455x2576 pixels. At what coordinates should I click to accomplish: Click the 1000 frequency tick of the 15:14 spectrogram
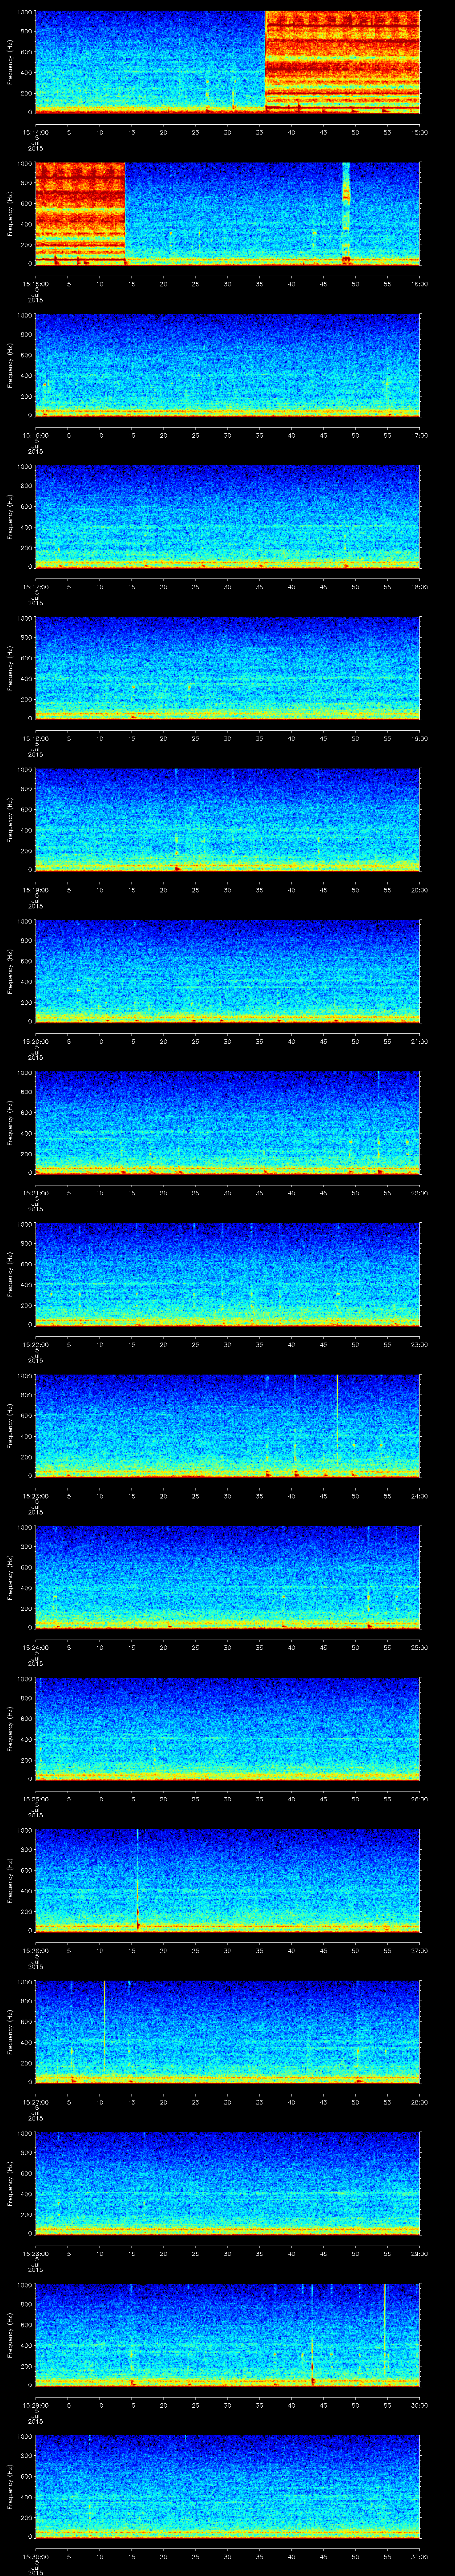point(24,13)
